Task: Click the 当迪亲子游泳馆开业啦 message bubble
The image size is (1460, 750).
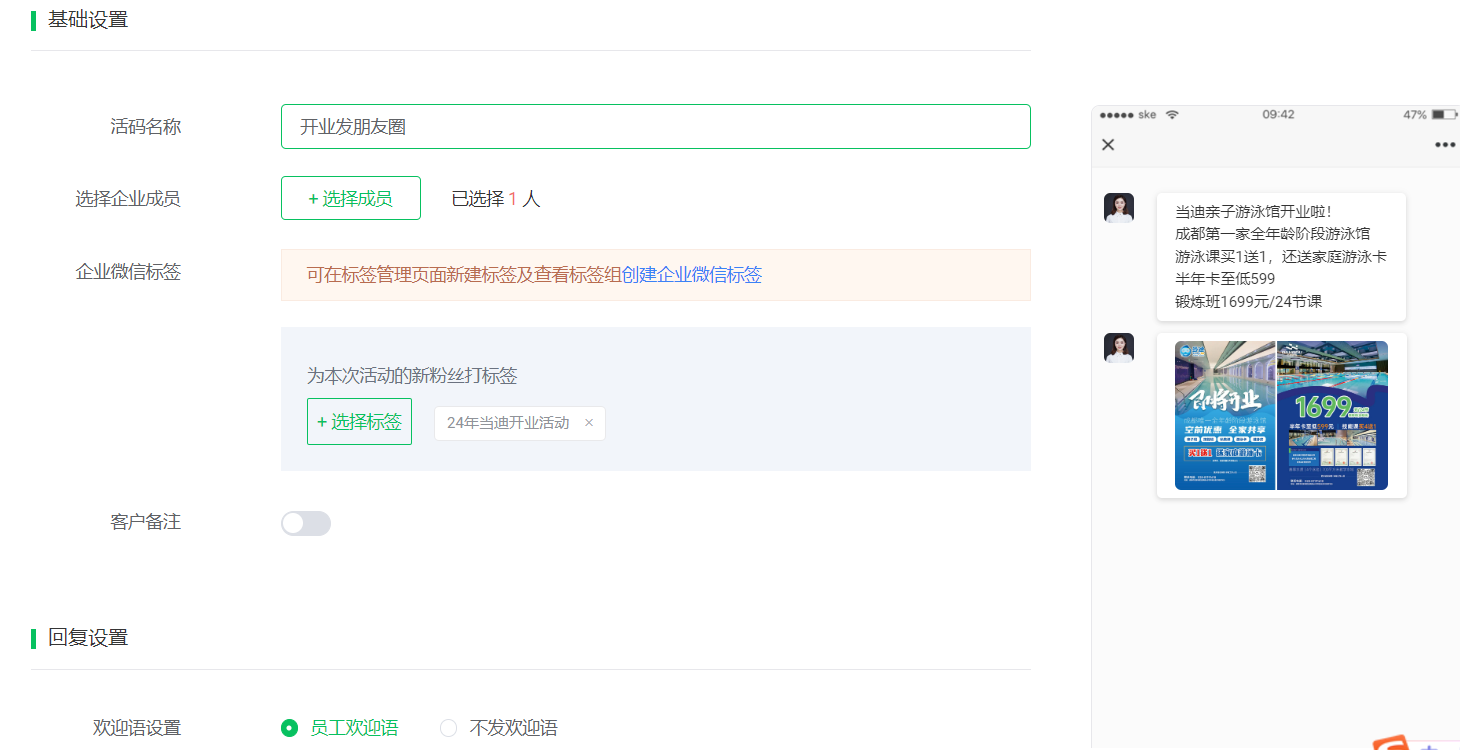Action: 1281,257
